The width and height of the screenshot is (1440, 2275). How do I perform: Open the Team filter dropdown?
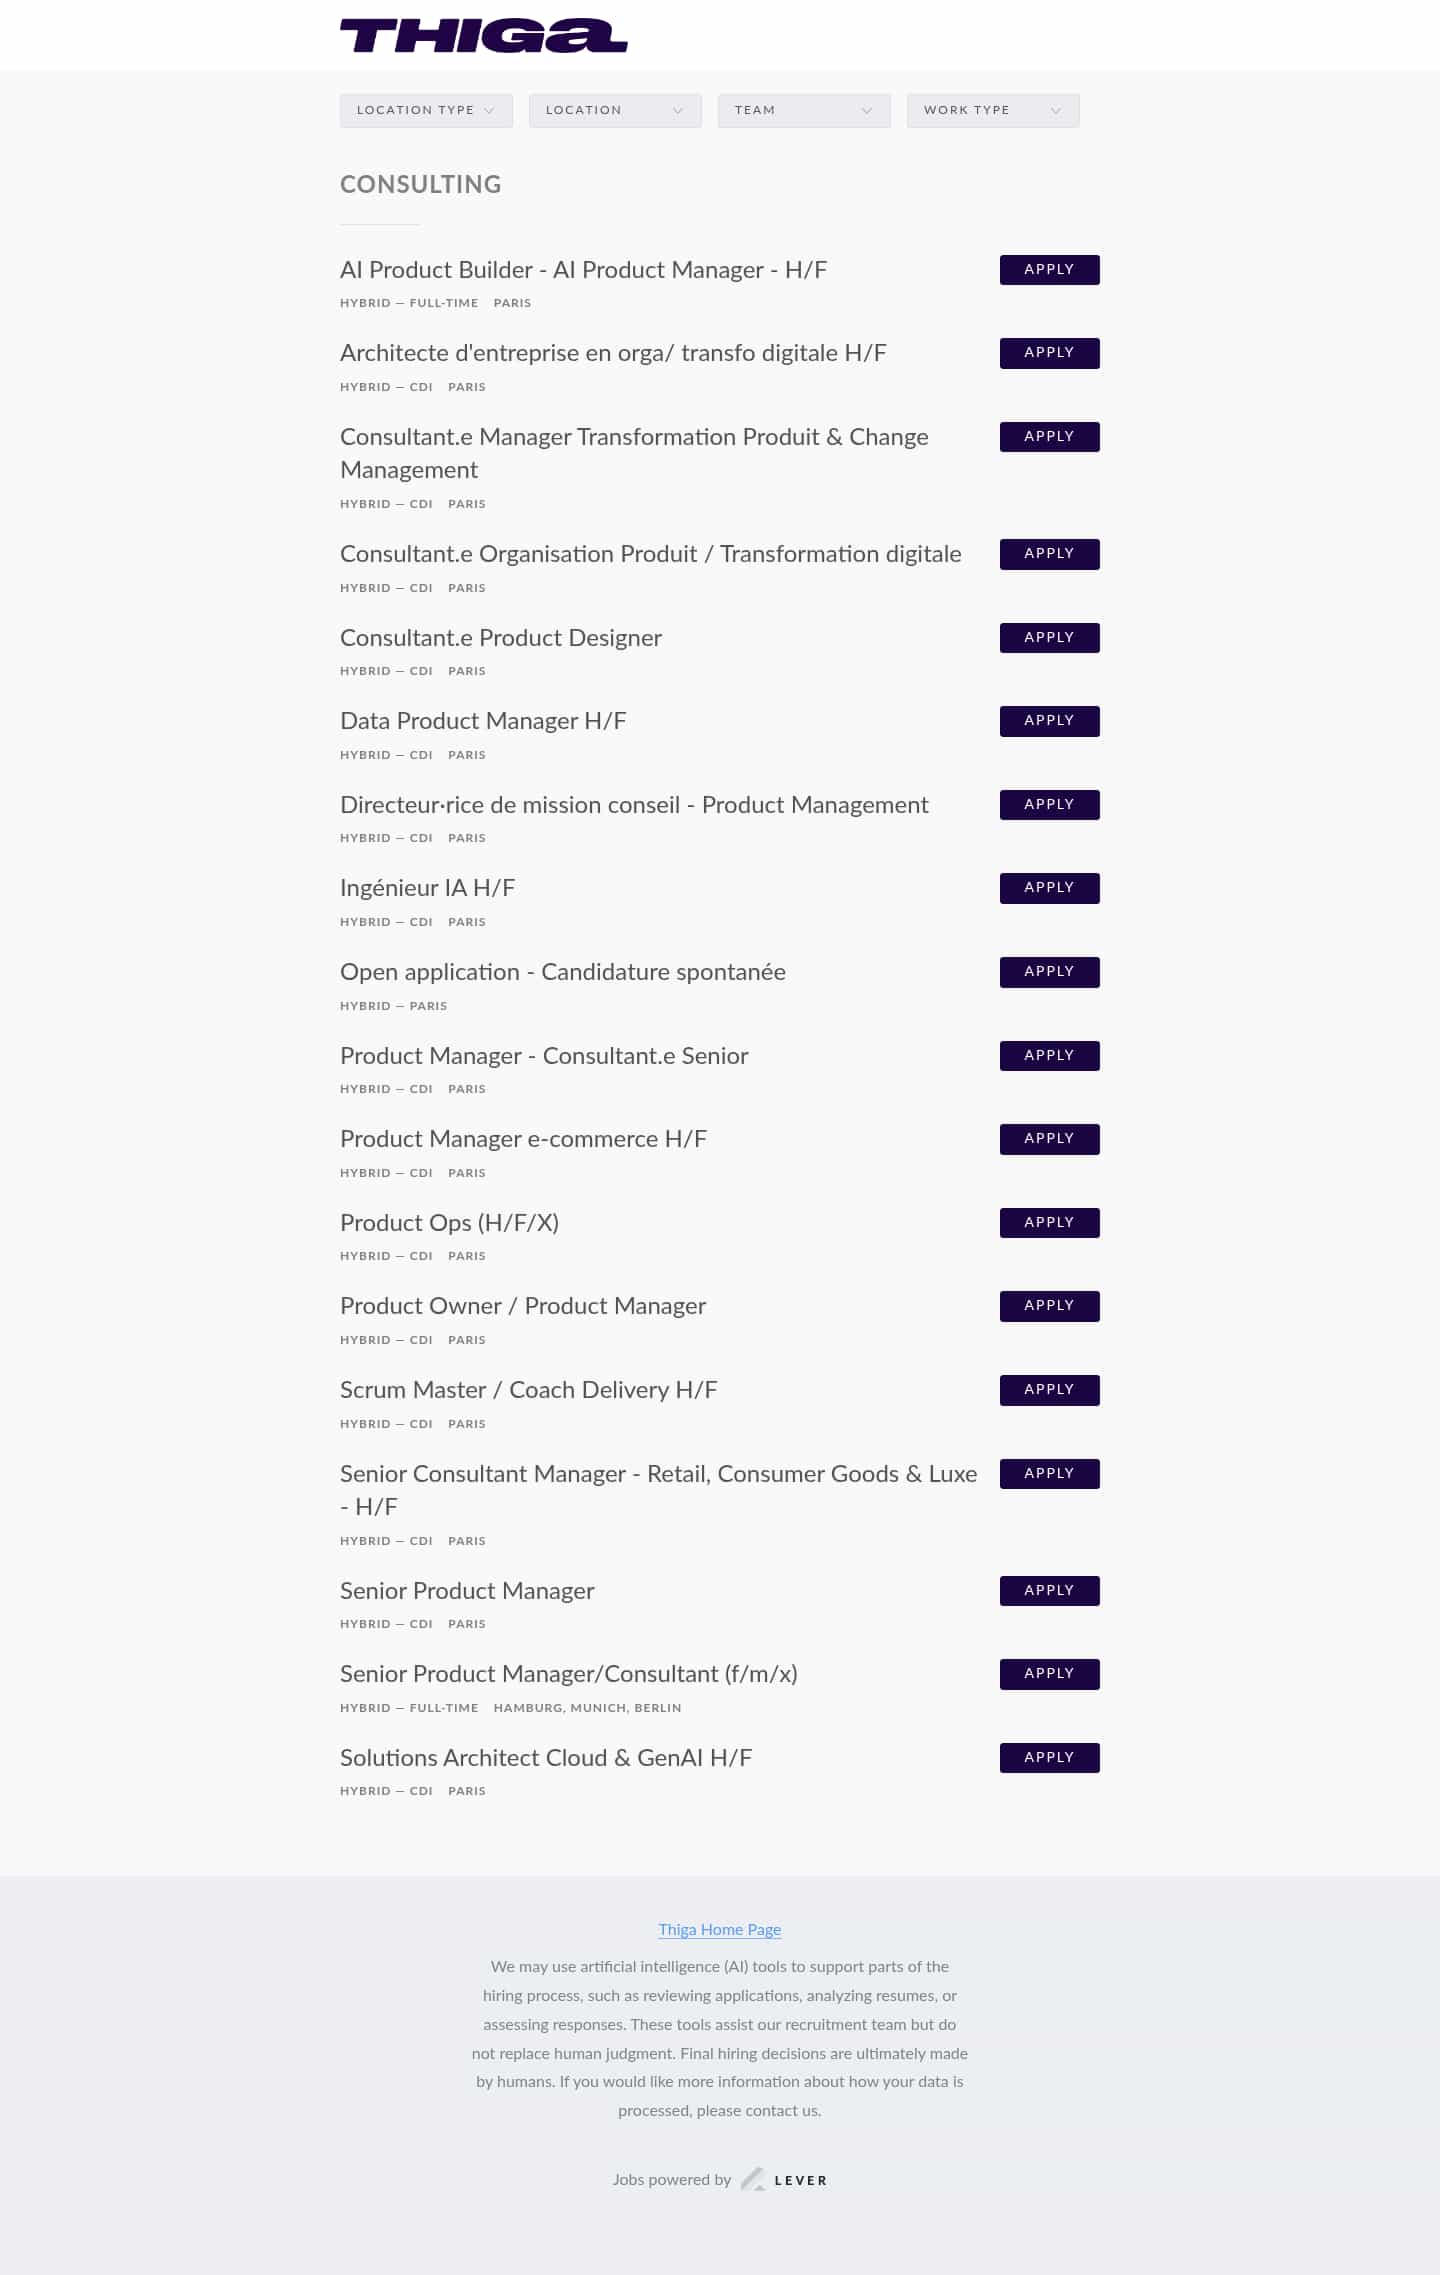tap(803, 110)
